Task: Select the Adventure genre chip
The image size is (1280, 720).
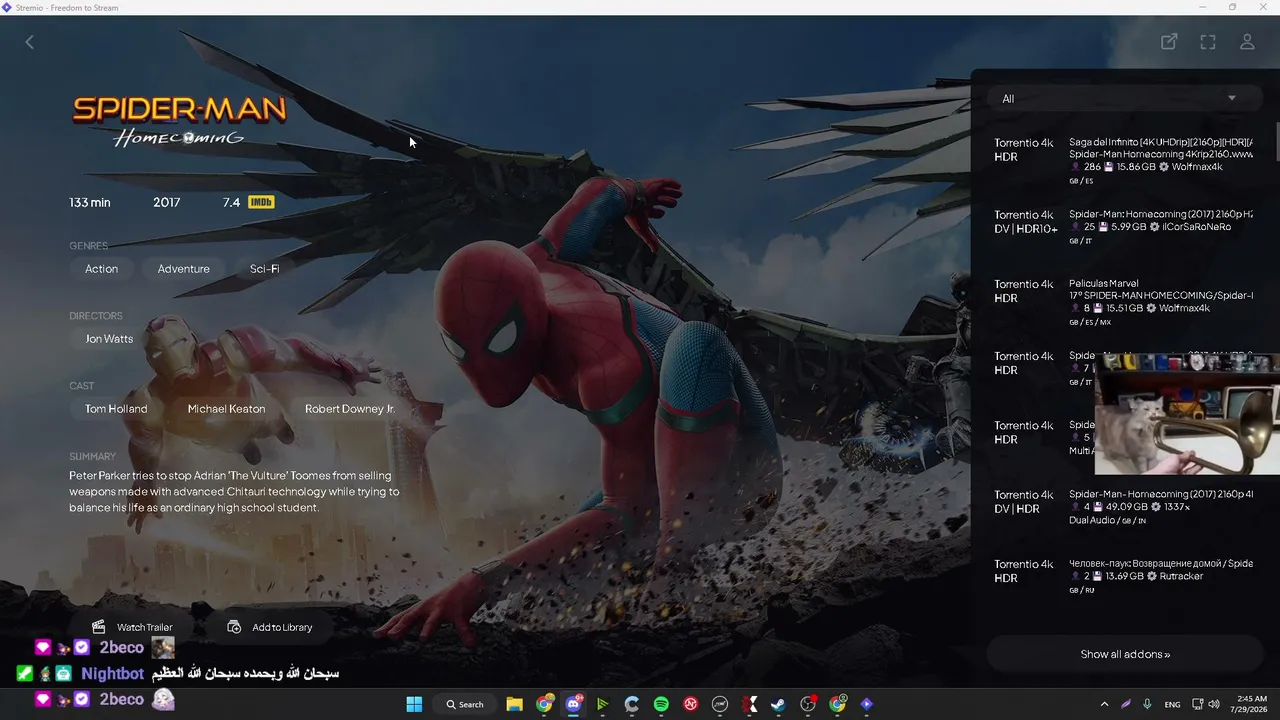Action: point(183,269)
